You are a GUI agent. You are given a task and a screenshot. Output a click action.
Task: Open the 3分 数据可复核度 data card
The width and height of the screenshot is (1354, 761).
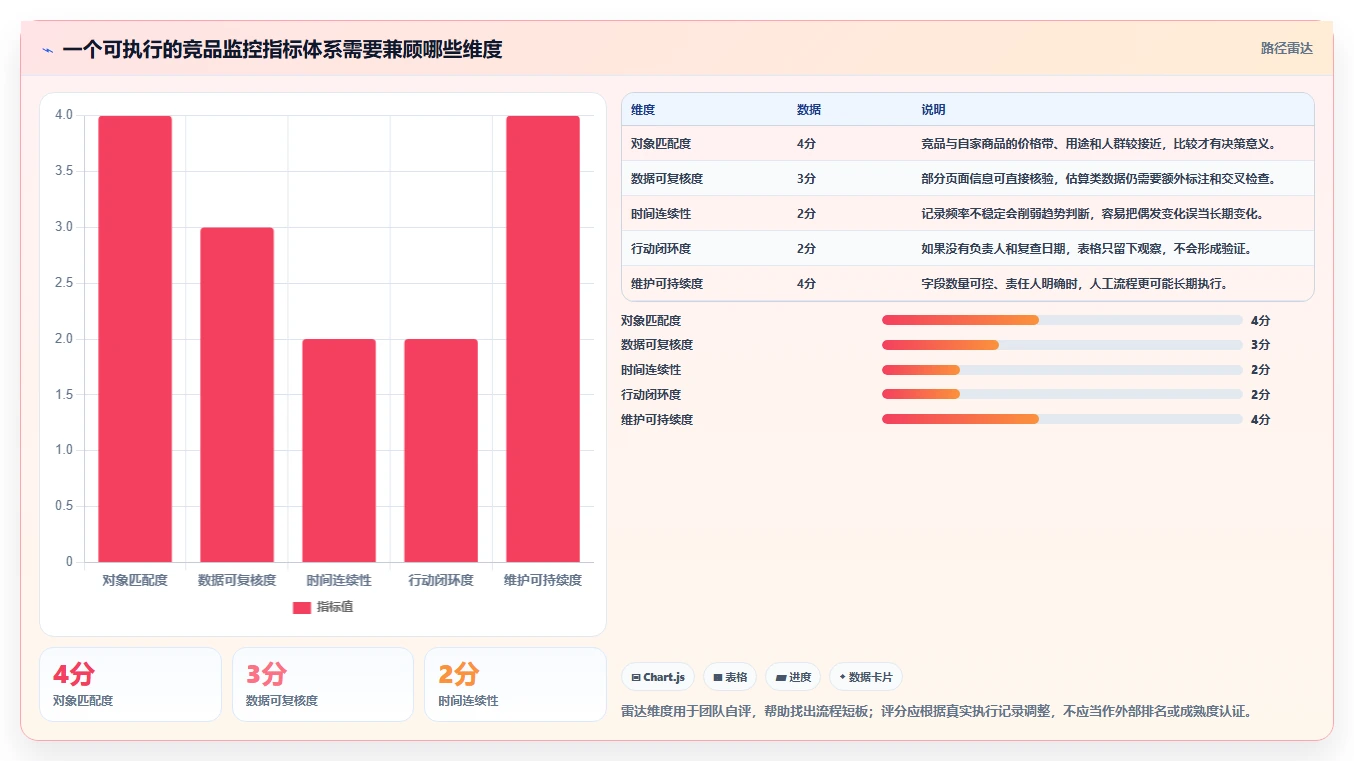click(323, 684)
